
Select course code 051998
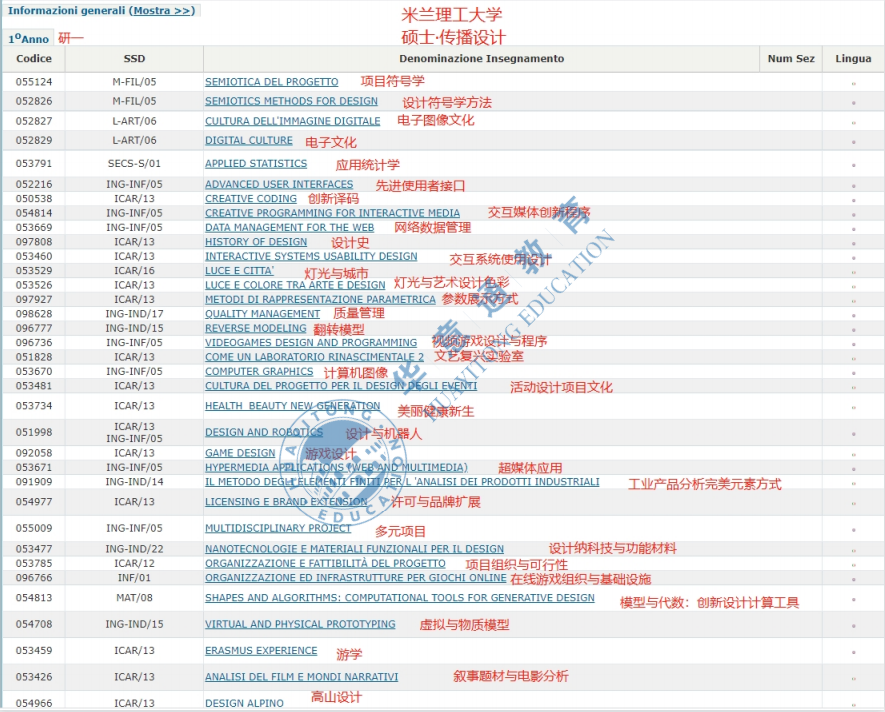(x=34, y=432)
